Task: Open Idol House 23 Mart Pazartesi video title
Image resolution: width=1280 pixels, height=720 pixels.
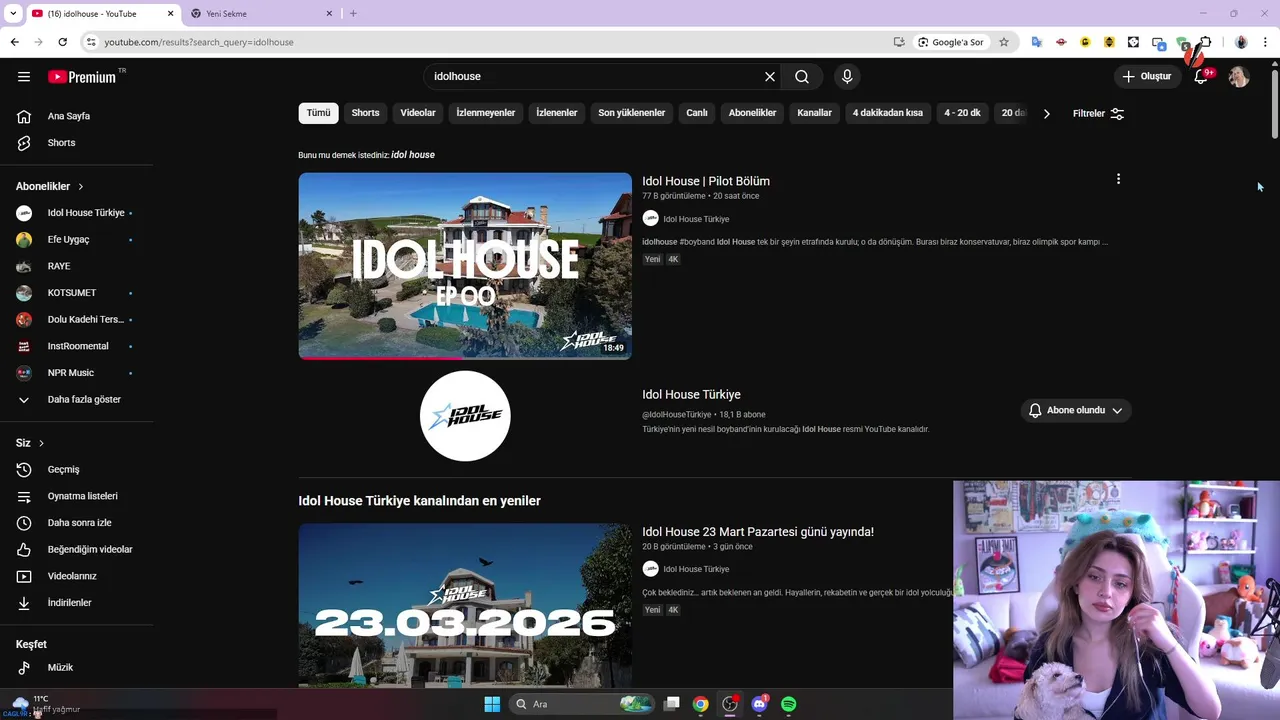Action: coord(758,532)
